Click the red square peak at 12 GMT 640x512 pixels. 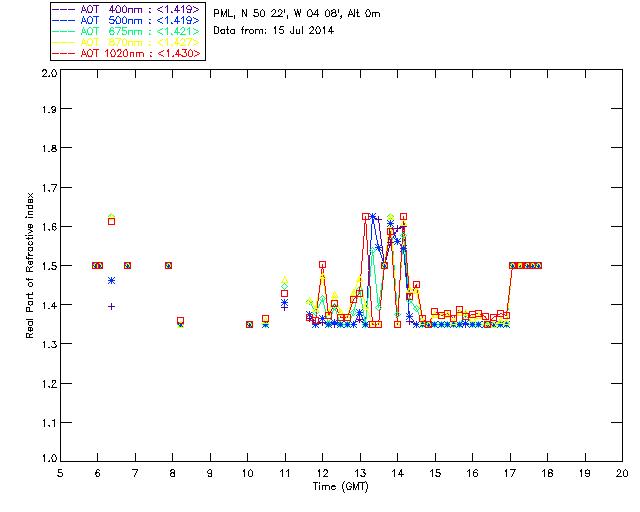tap(322, 265)
